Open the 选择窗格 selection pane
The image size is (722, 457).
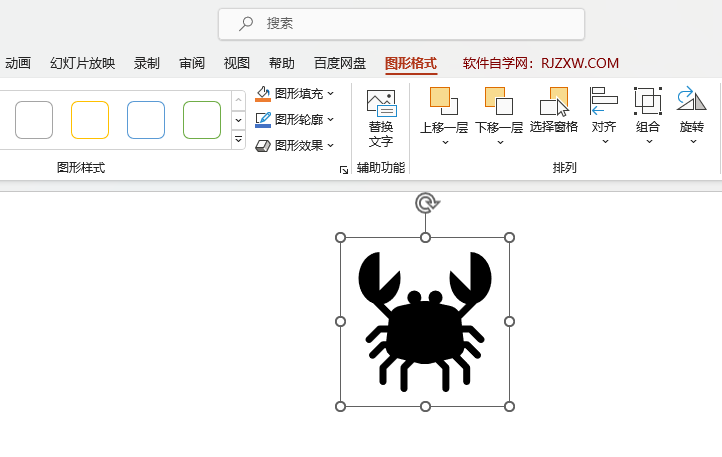[553, 110]
